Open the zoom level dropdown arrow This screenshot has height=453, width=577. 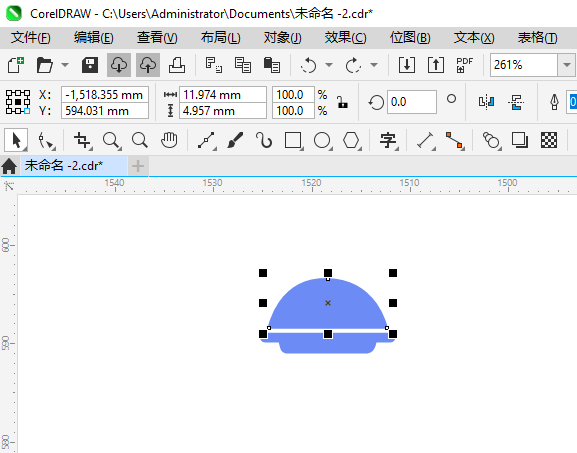tap(567, 65)
